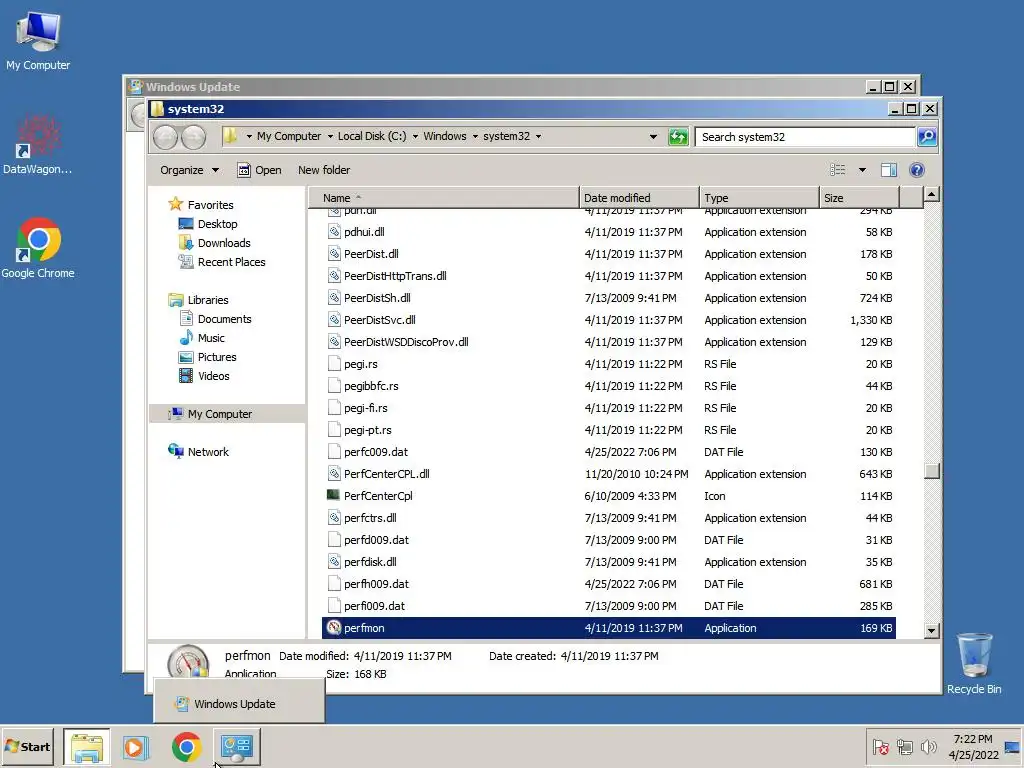Open the Organize dropdown menu
1024x768 pixels.
tap(189, 170)
